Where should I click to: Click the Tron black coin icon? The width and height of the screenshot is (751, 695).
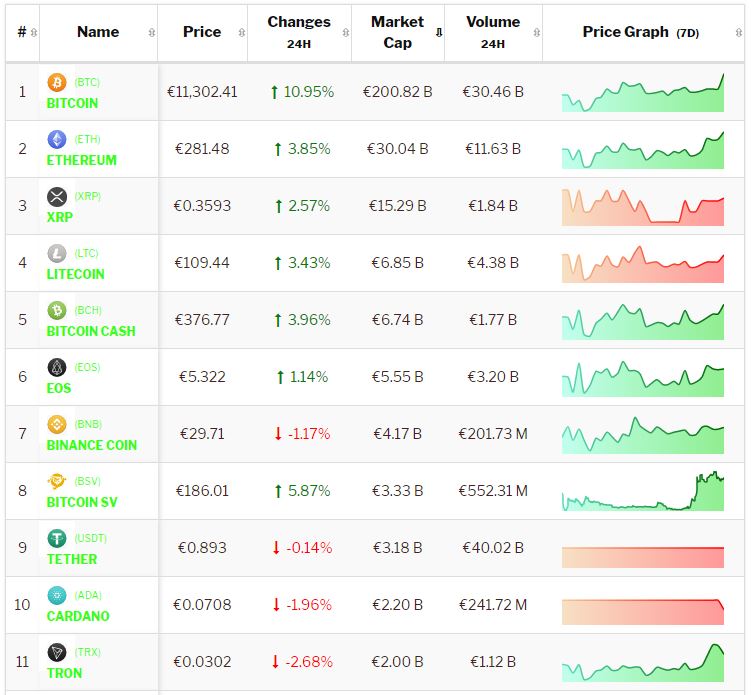point(57,652)
